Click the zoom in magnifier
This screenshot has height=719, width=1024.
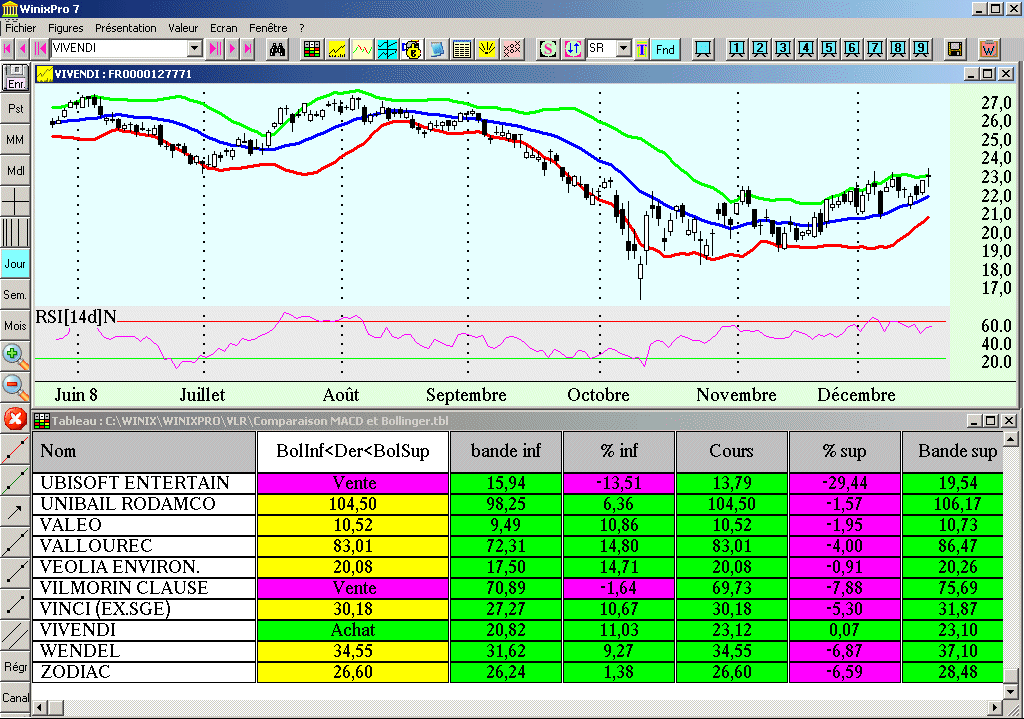pos(15,356)
